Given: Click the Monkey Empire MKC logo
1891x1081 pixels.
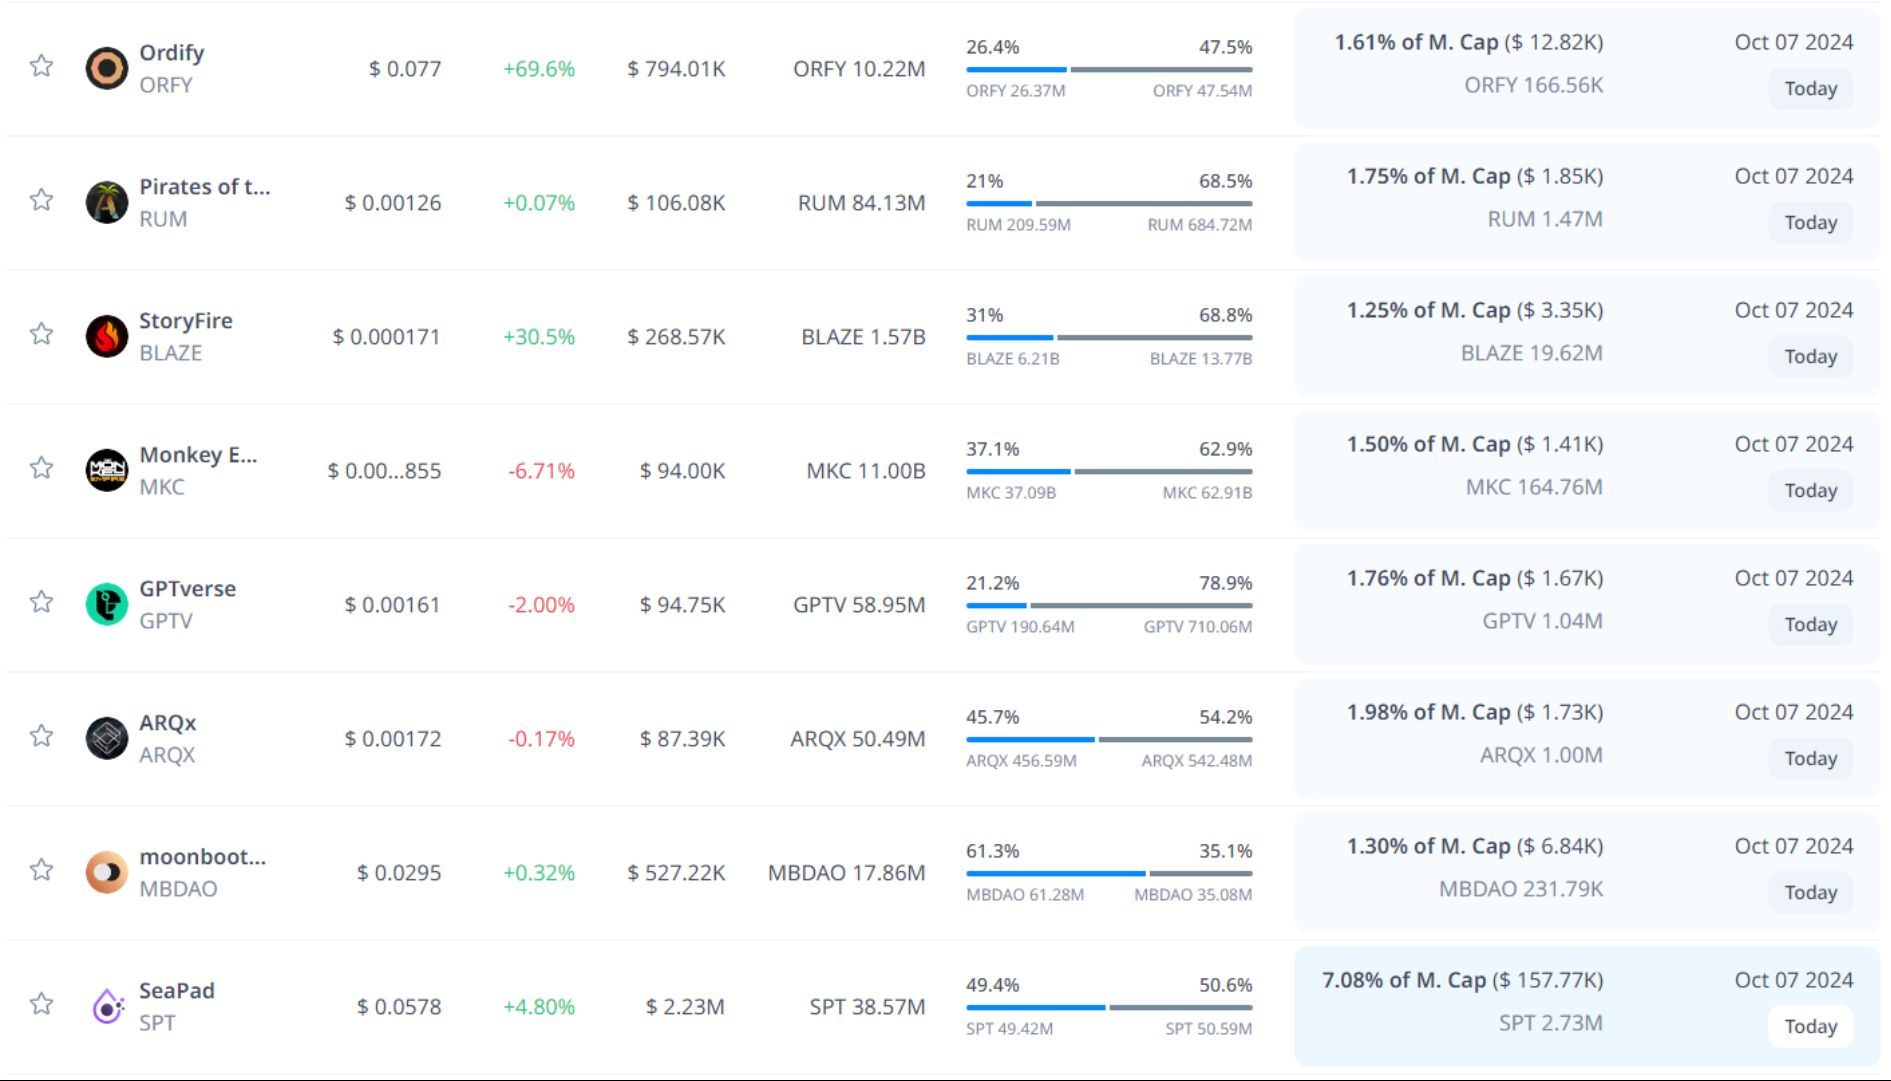Looking at the screenshot, I should (106, 470).
